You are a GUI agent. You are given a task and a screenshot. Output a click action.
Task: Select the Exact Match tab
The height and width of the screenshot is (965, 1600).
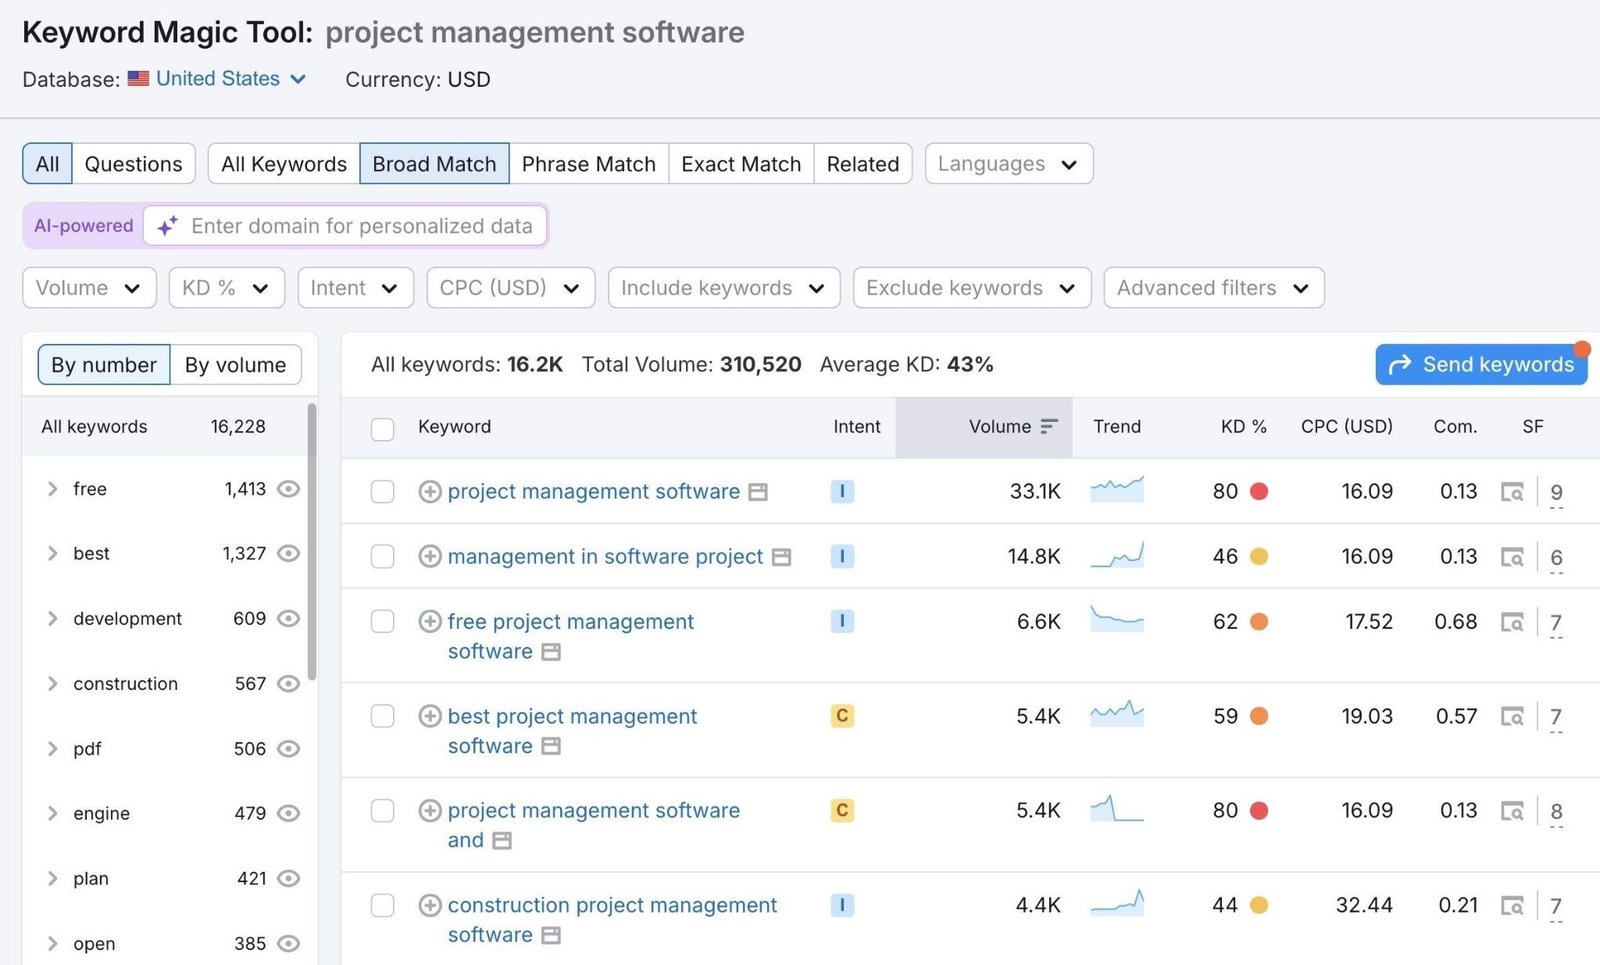[741, 164]
